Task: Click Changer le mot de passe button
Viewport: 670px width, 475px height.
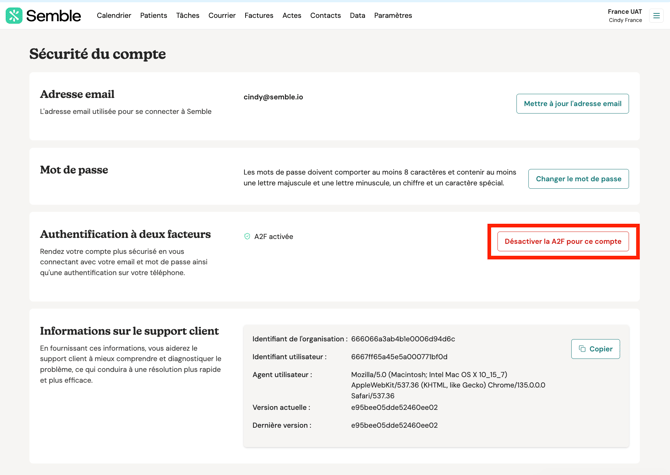Action: point(578,179)
